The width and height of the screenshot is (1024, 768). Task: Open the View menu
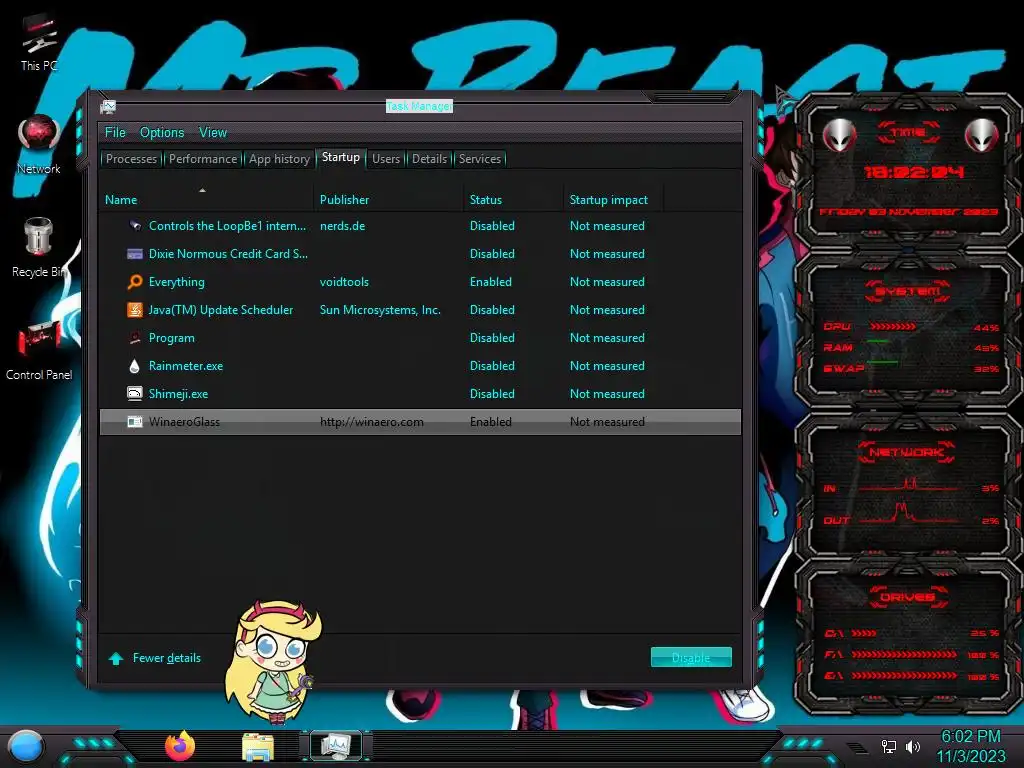[213, 133]
